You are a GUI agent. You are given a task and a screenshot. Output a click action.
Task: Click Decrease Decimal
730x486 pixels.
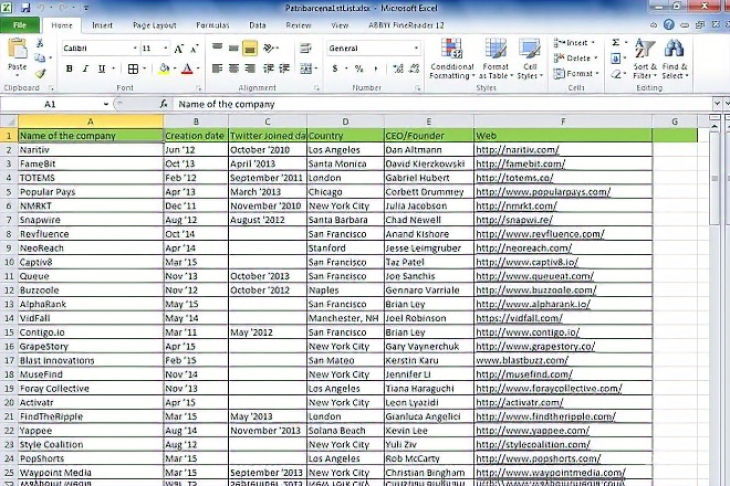click(414, 69)
